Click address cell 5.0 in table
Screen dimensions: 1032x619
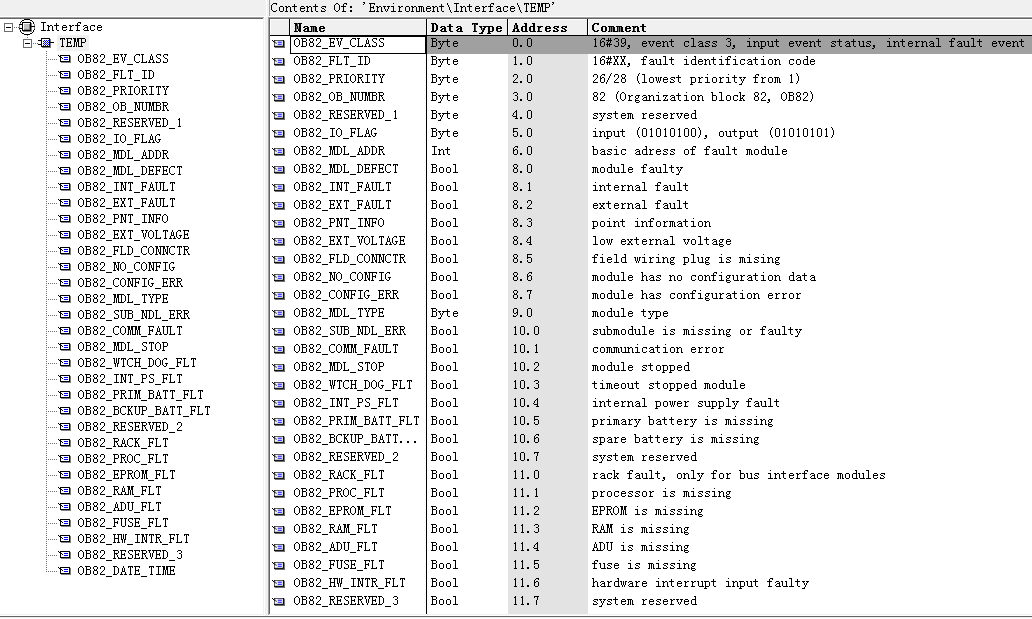pos(547,133)
